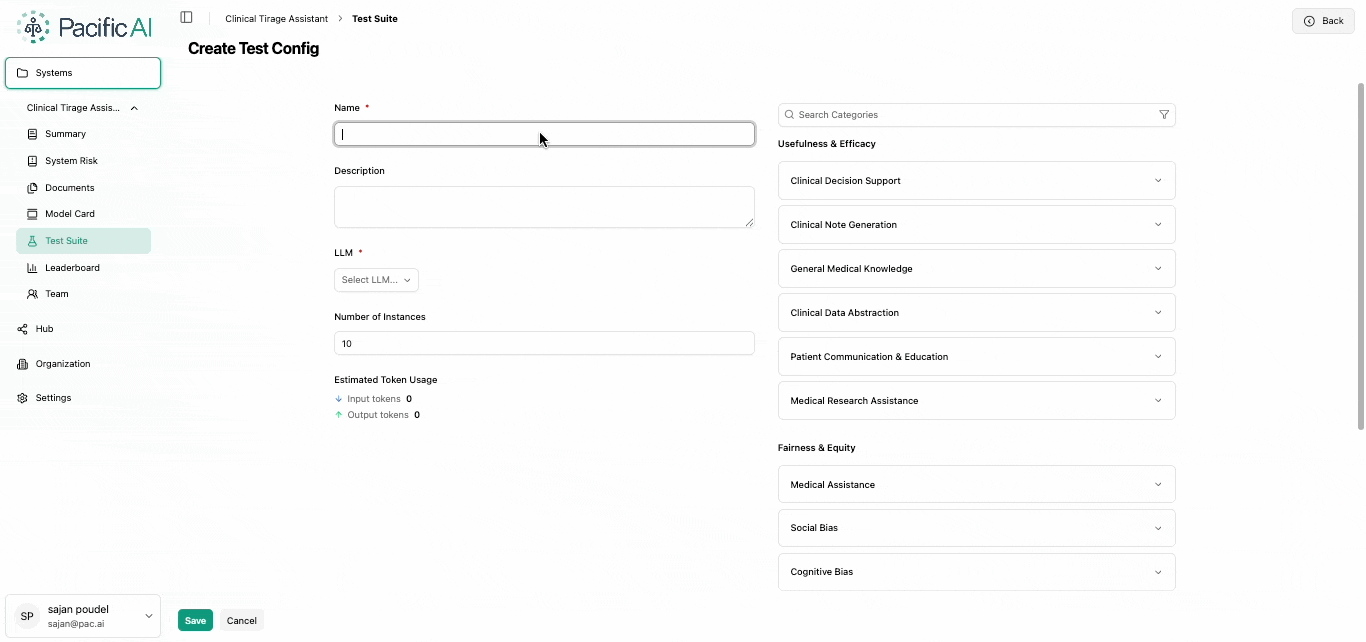Click the Clinical Tirage Assistant breadcrumb
This screenshot has height=642, width=1366.
coord(276,18)
